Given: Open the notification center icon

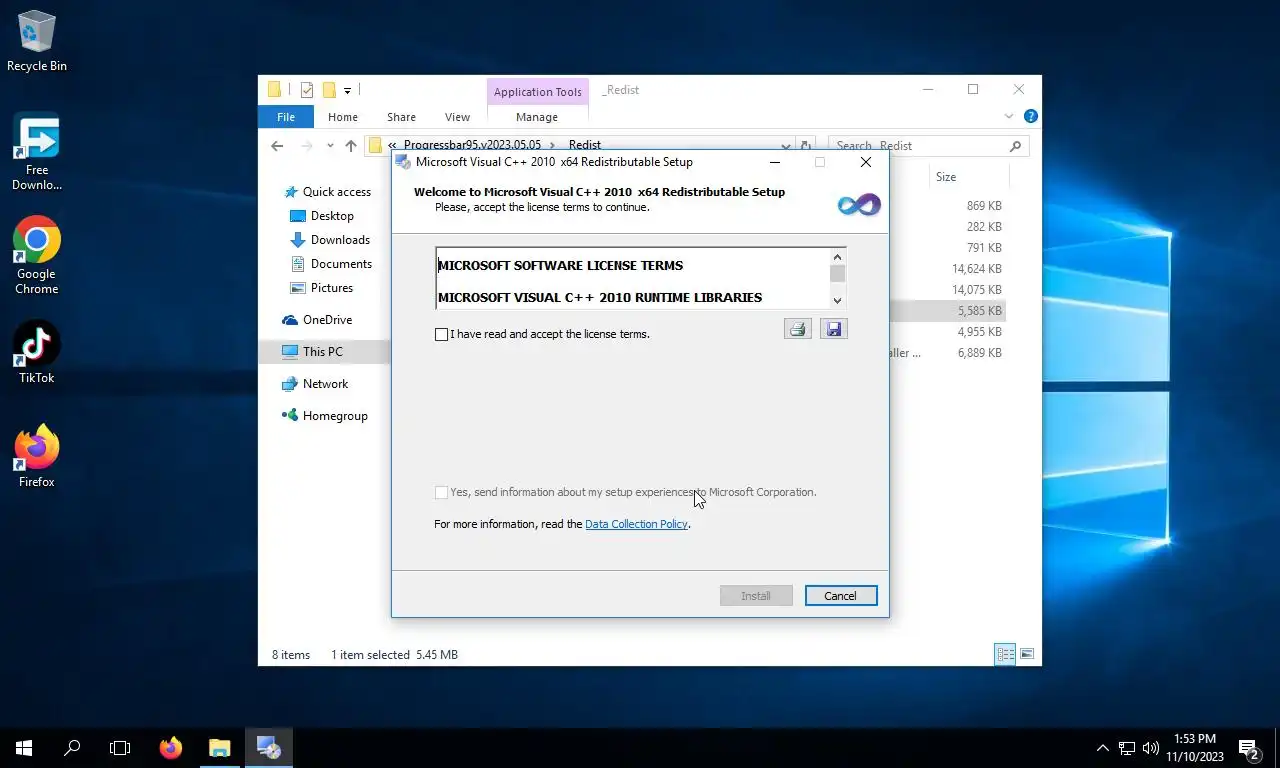Looking at the screenshot, I should [x=1250, y=748].
